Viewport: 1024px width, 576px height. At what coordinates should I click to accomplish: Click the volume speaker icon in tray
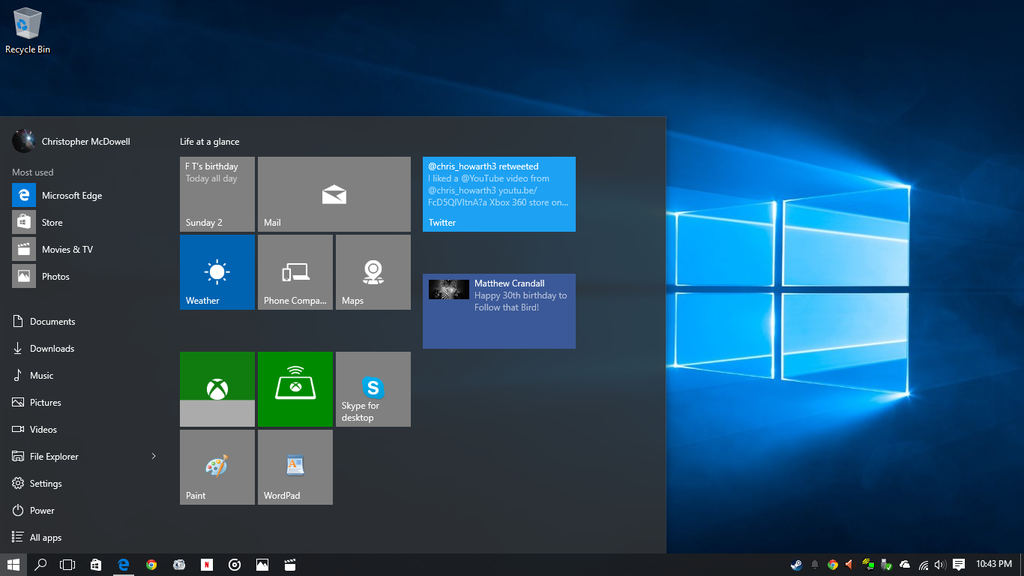click(x=940, y=565)
